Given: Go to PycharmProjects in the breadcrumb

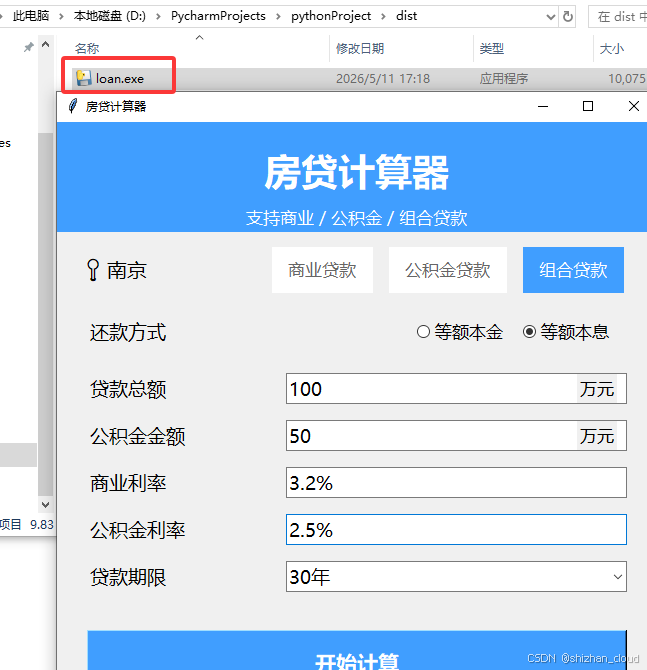Looking at the screenshot, I should pos(218,16).
